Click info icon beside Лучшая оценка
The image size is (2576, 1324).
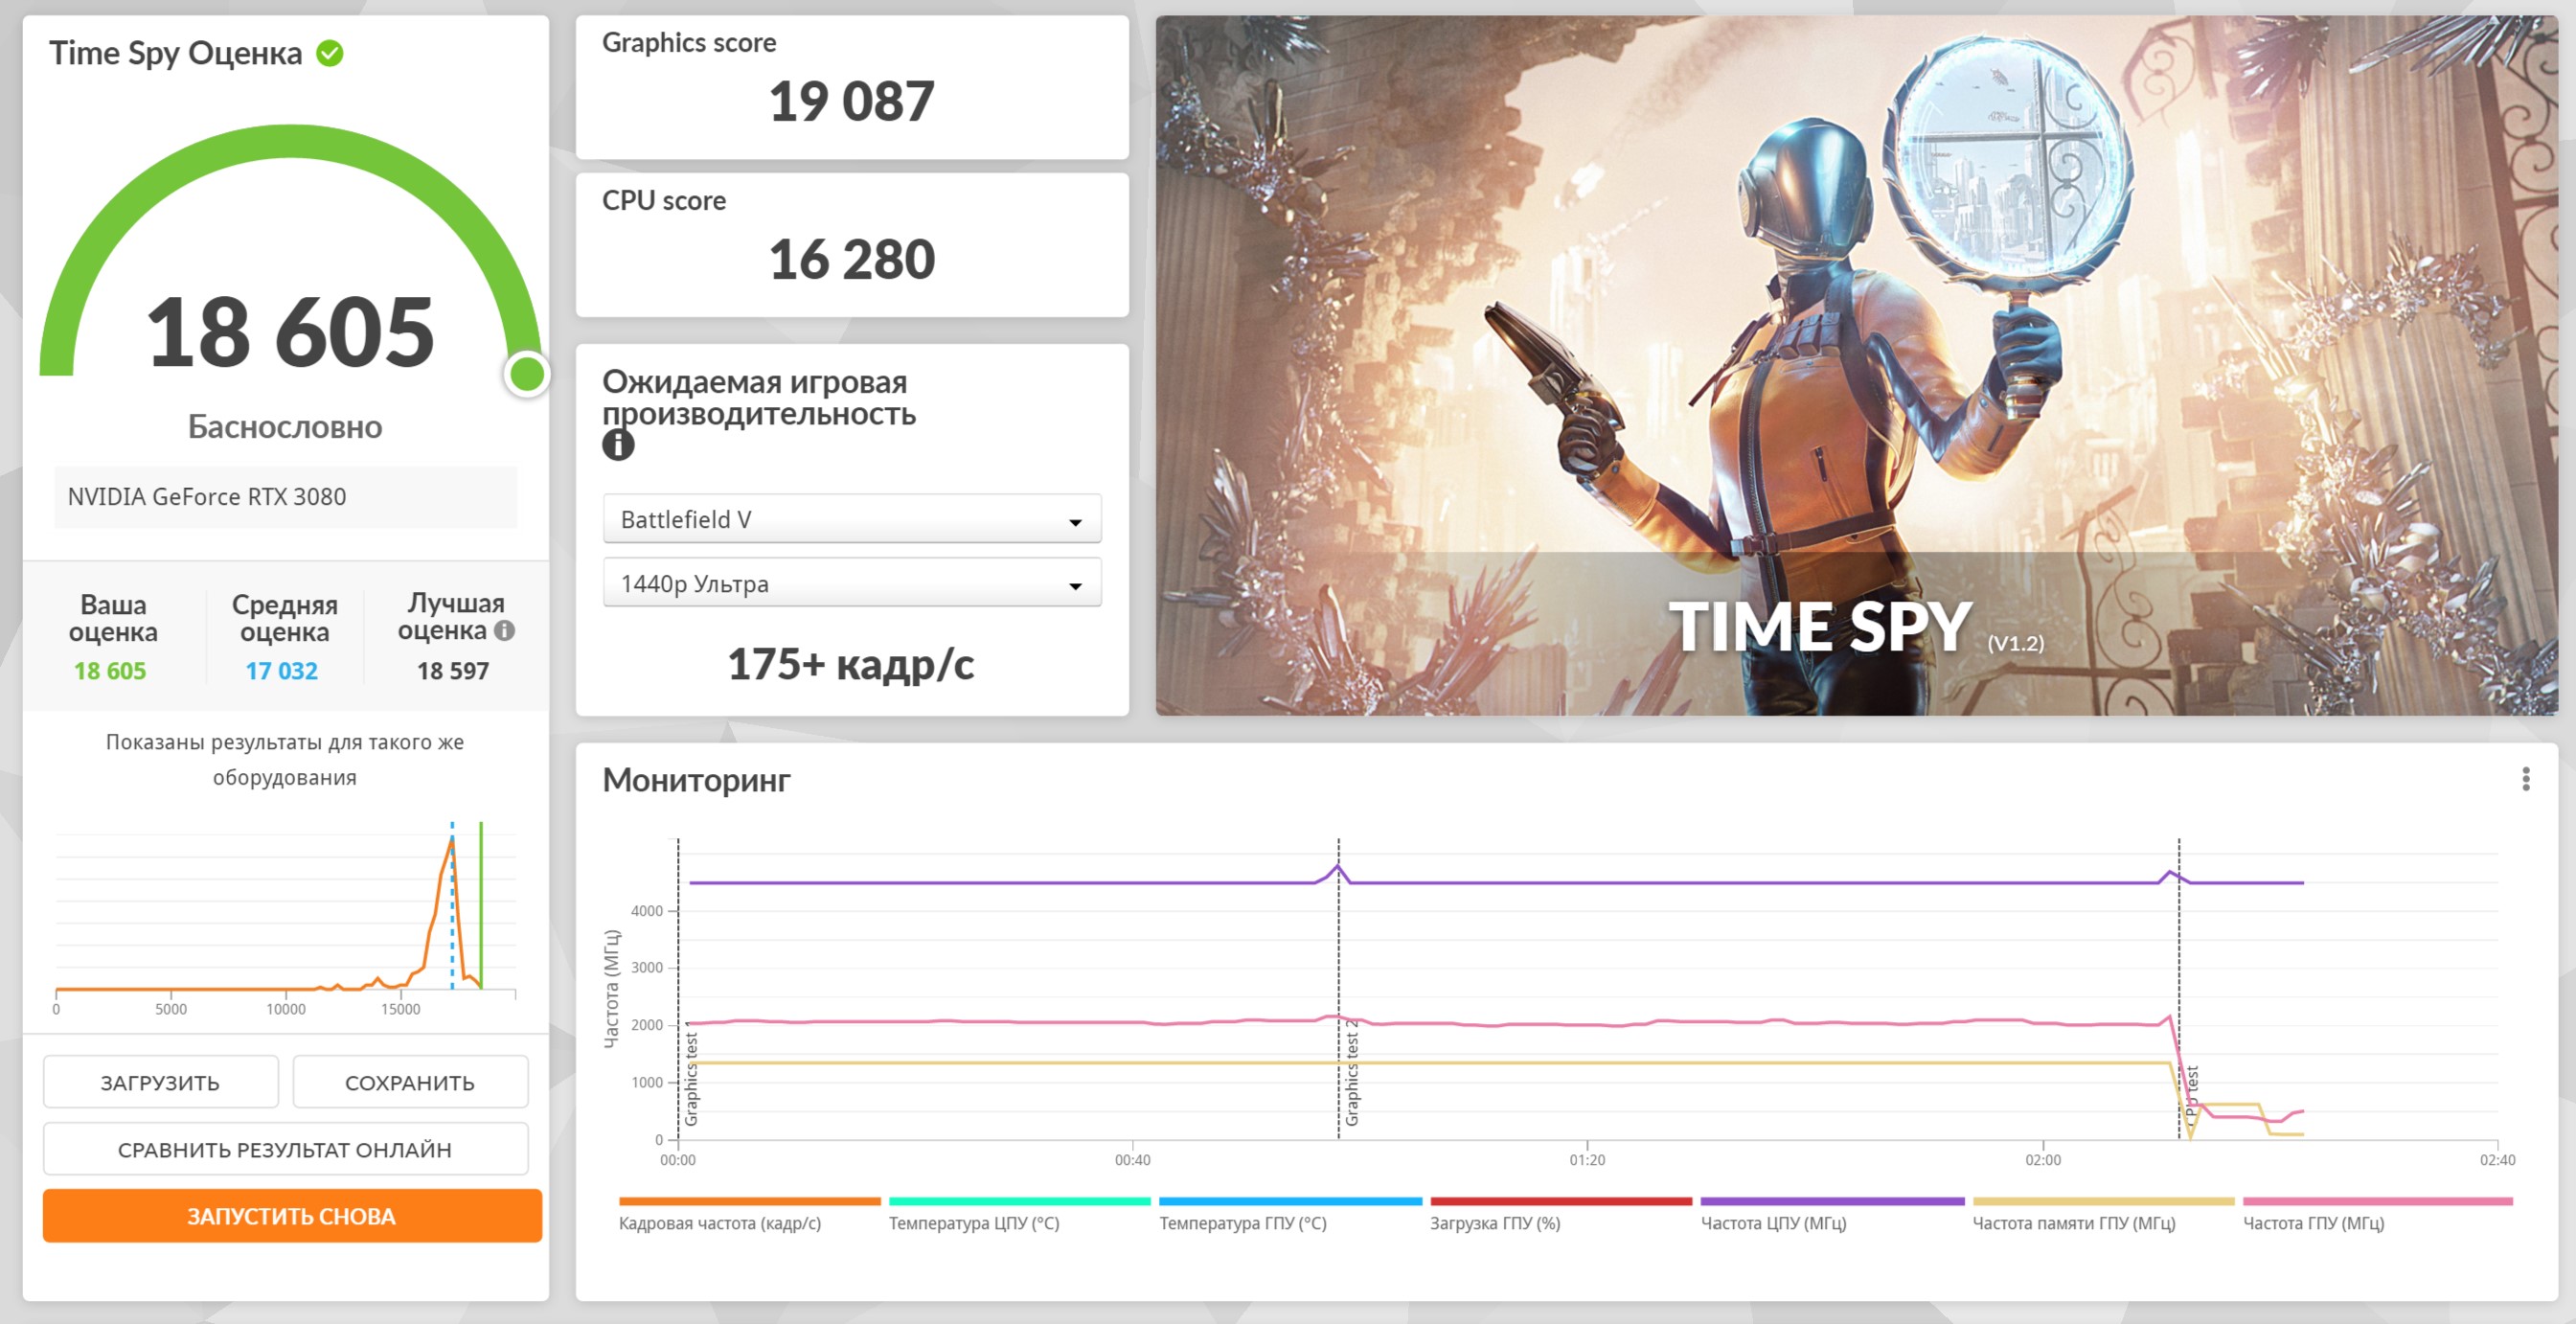[505, 630]
